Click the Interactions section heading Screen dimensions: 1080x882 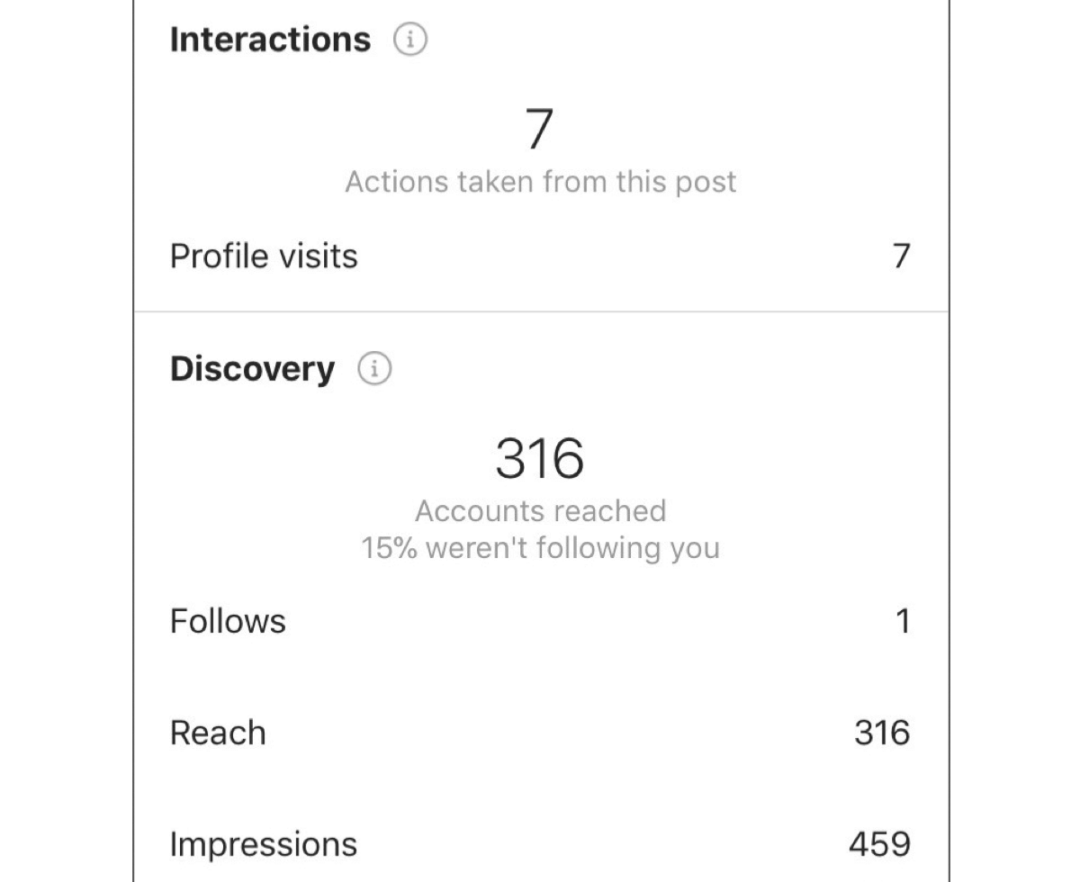(x=270, y=39)
